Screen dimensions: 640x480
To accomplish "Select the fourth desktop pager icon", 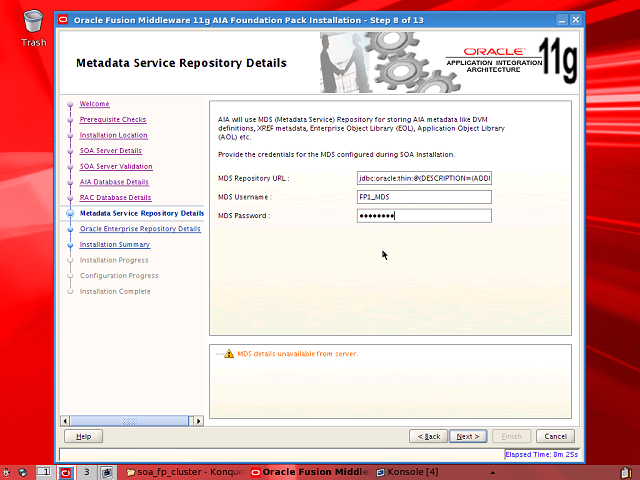I will pos(107,472).
